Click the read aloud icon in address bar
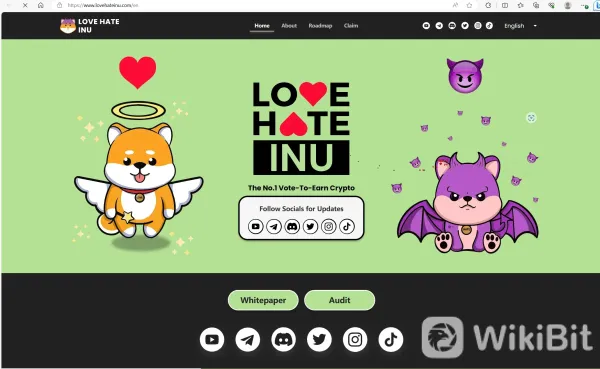600x369 pixels. (x=455, y=5)
